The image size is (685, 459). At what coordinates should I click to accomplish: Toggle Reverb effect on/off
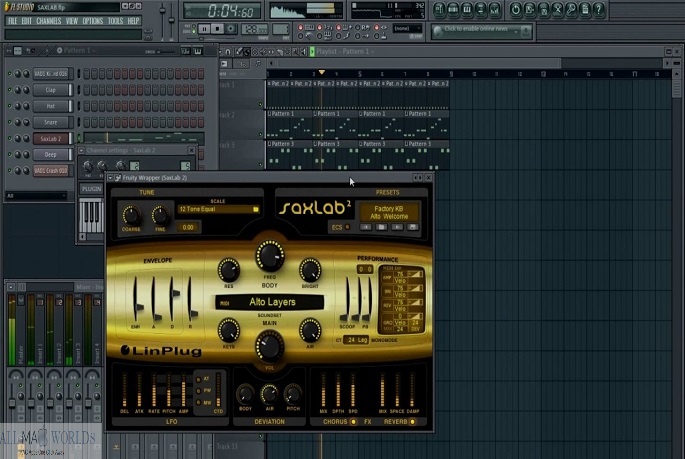point(412,421)
